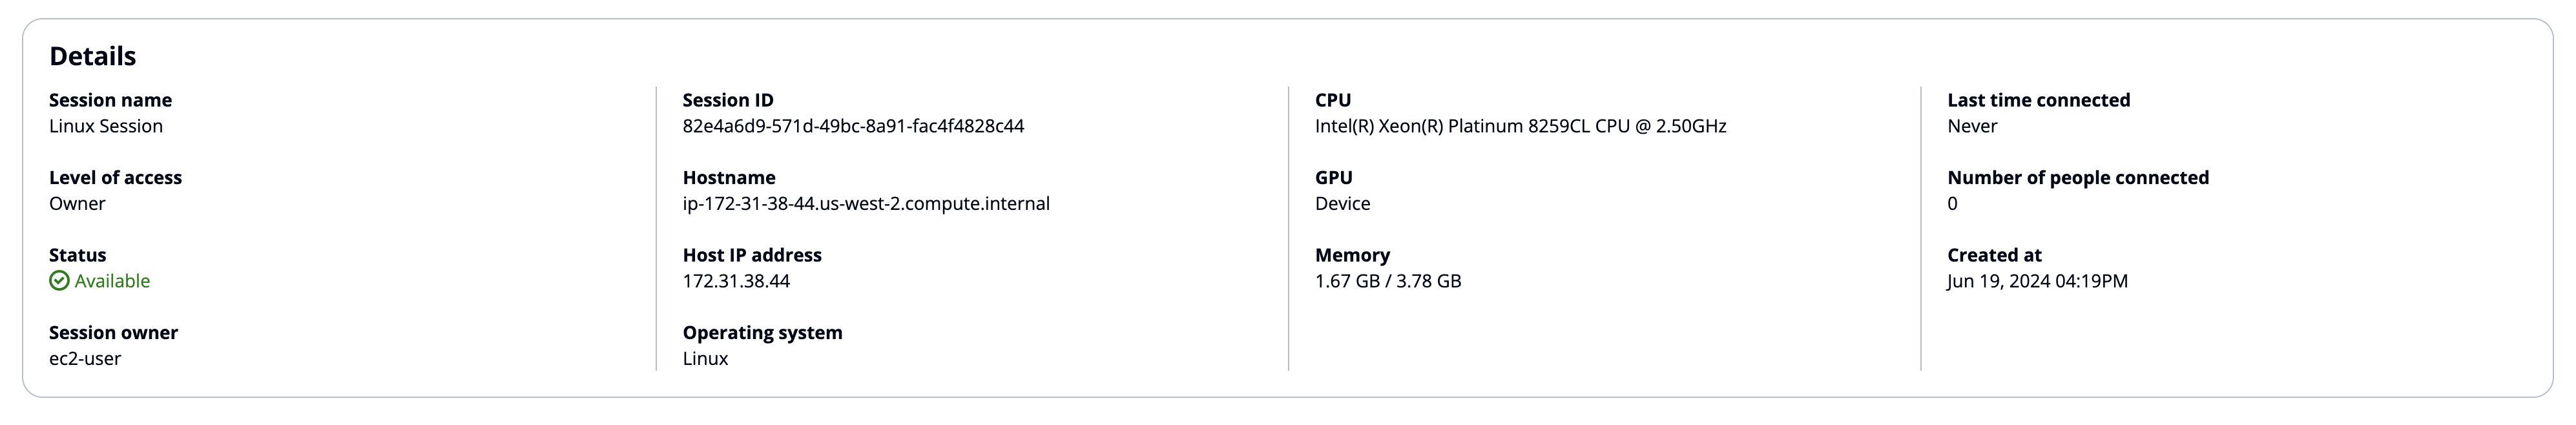
Task: Click the Session ID label
Action: [x=727, y=100]
